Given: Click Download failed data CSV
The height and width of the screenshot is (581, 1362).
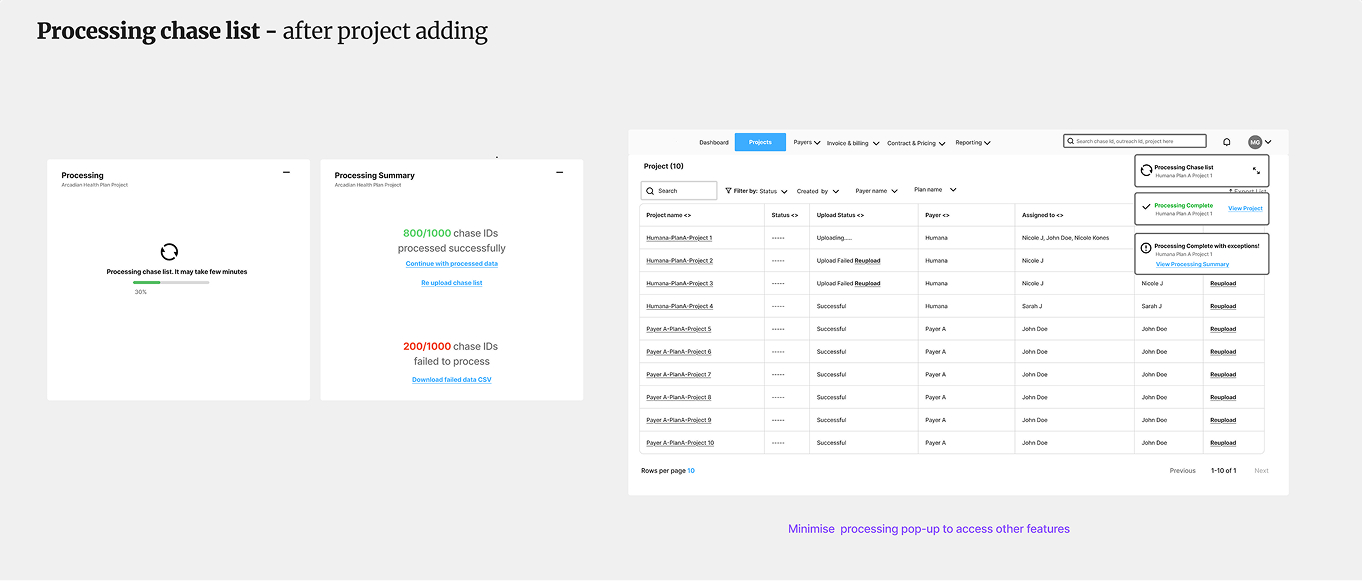Looking at the screenshot, I should click(451, 379).
